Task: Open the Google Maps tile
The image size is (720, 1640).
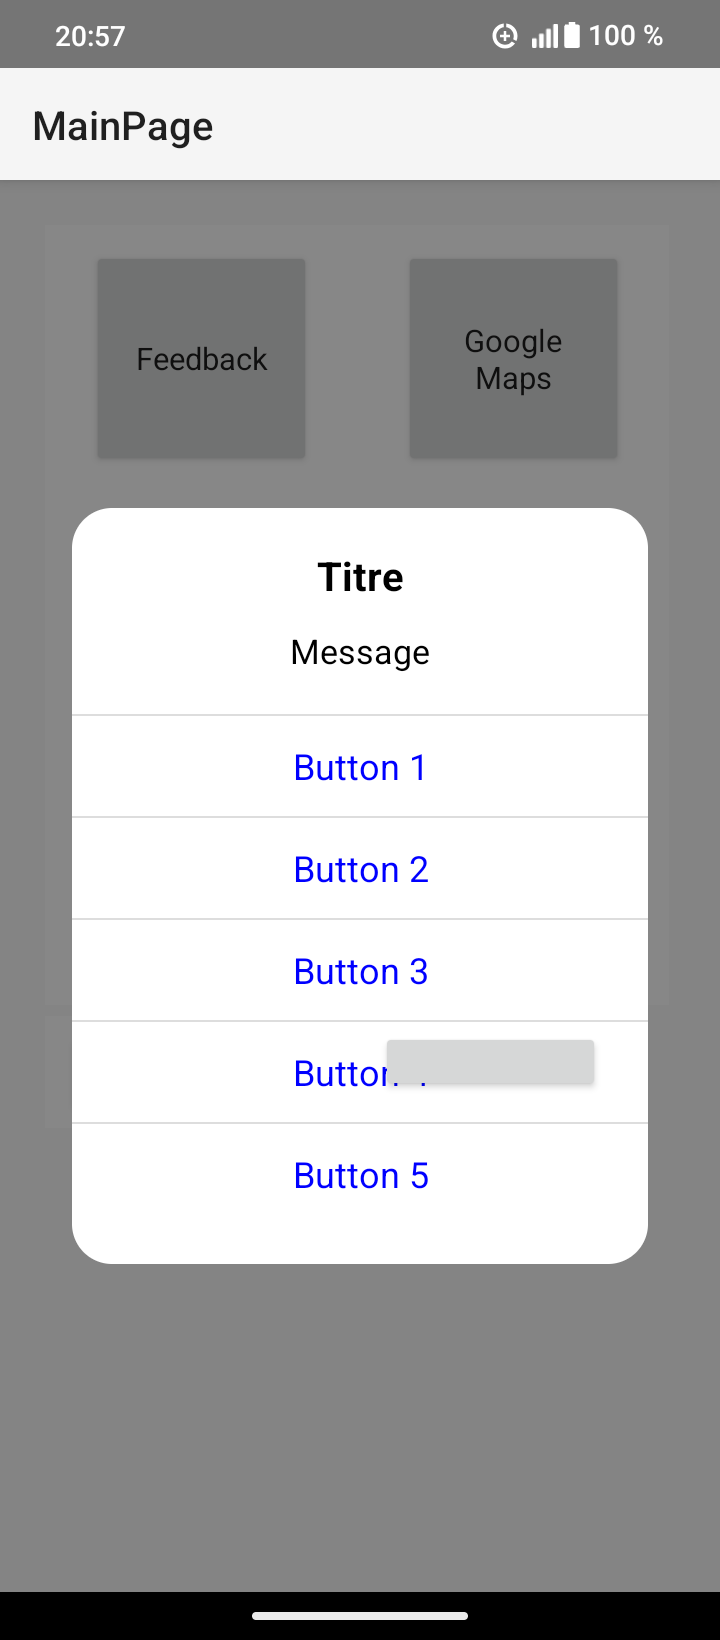Action: (x=513, y=359)
